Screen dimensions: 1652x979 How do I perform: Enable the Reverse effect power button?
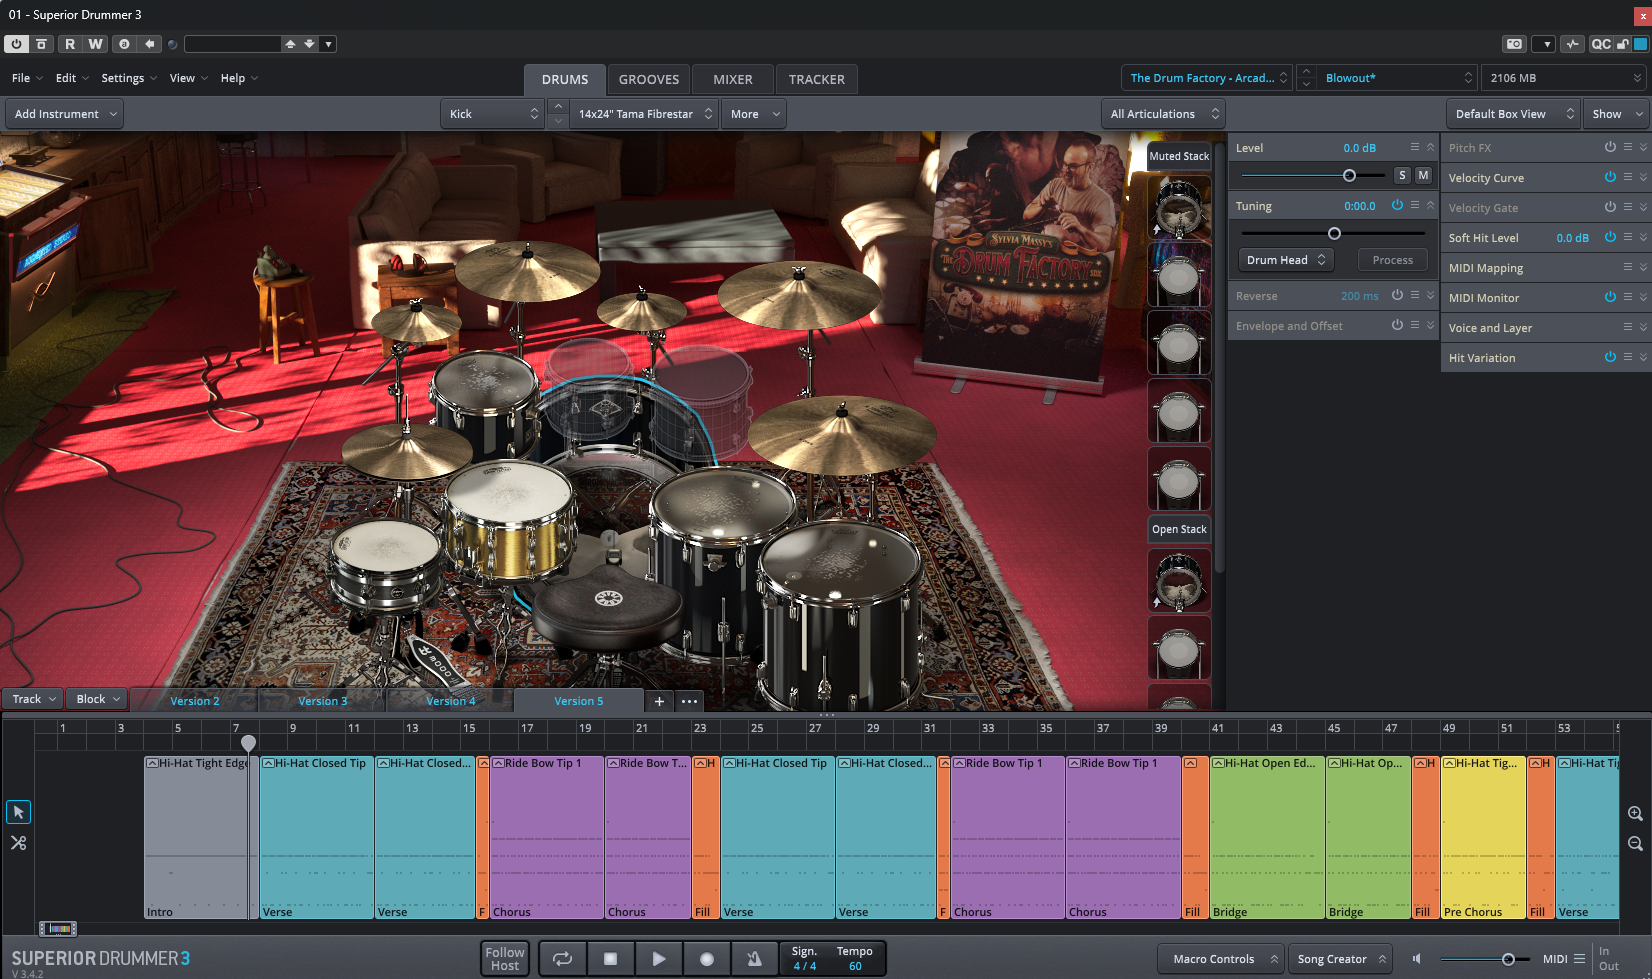[1397, 295]
